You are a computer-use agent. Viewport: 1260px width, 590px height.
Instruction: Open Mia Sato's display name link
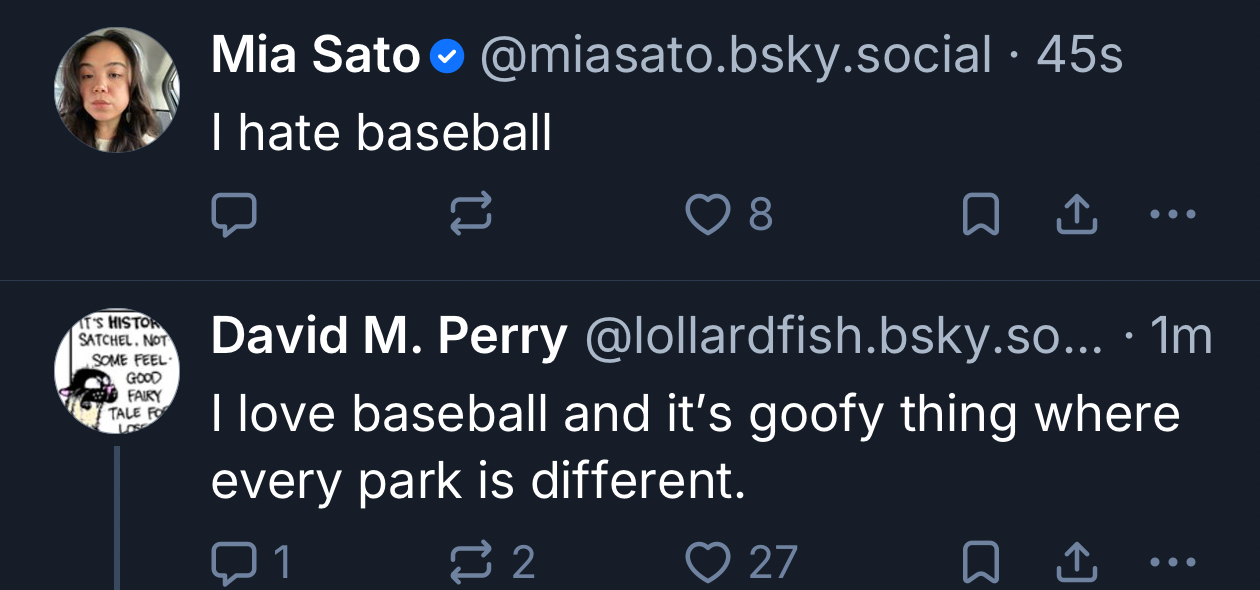click(315, 56)
